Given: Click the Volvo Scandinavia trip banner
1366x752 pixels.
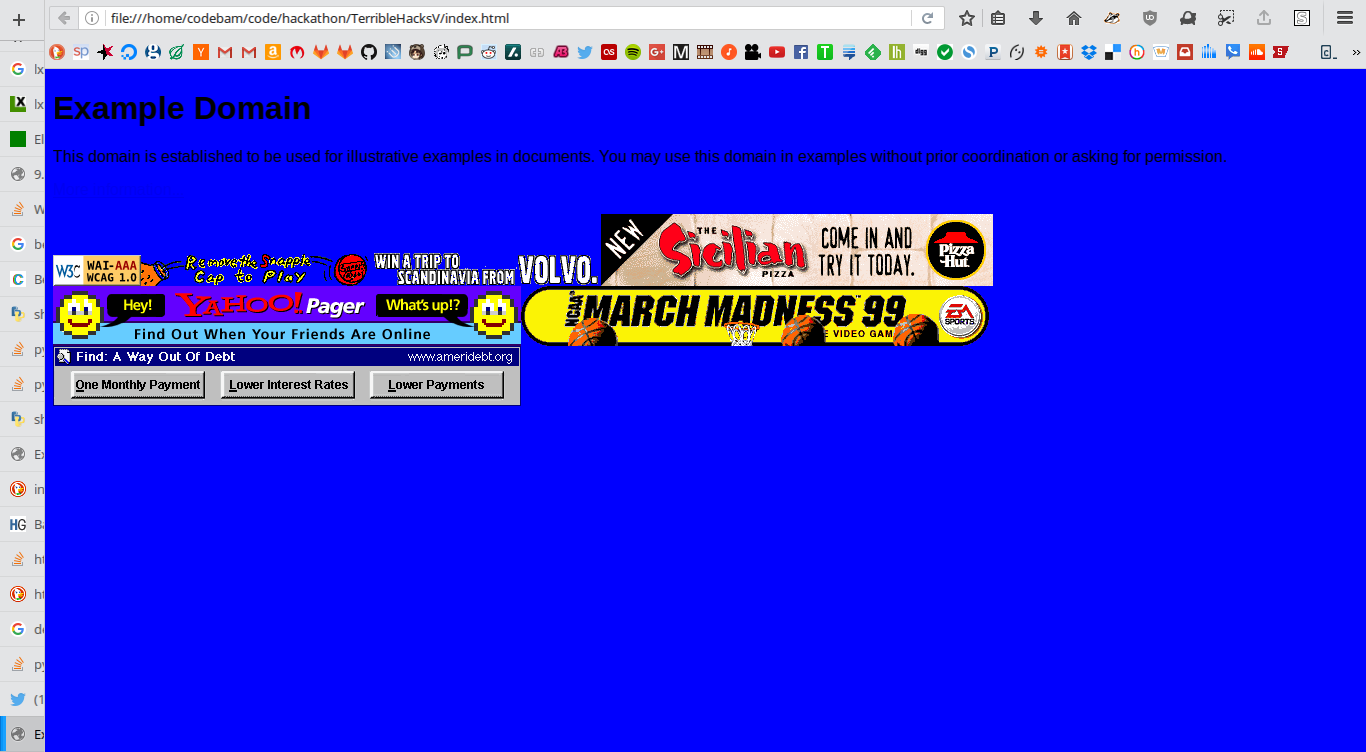Looking at the screenshot, I should [x=486, y=270].
